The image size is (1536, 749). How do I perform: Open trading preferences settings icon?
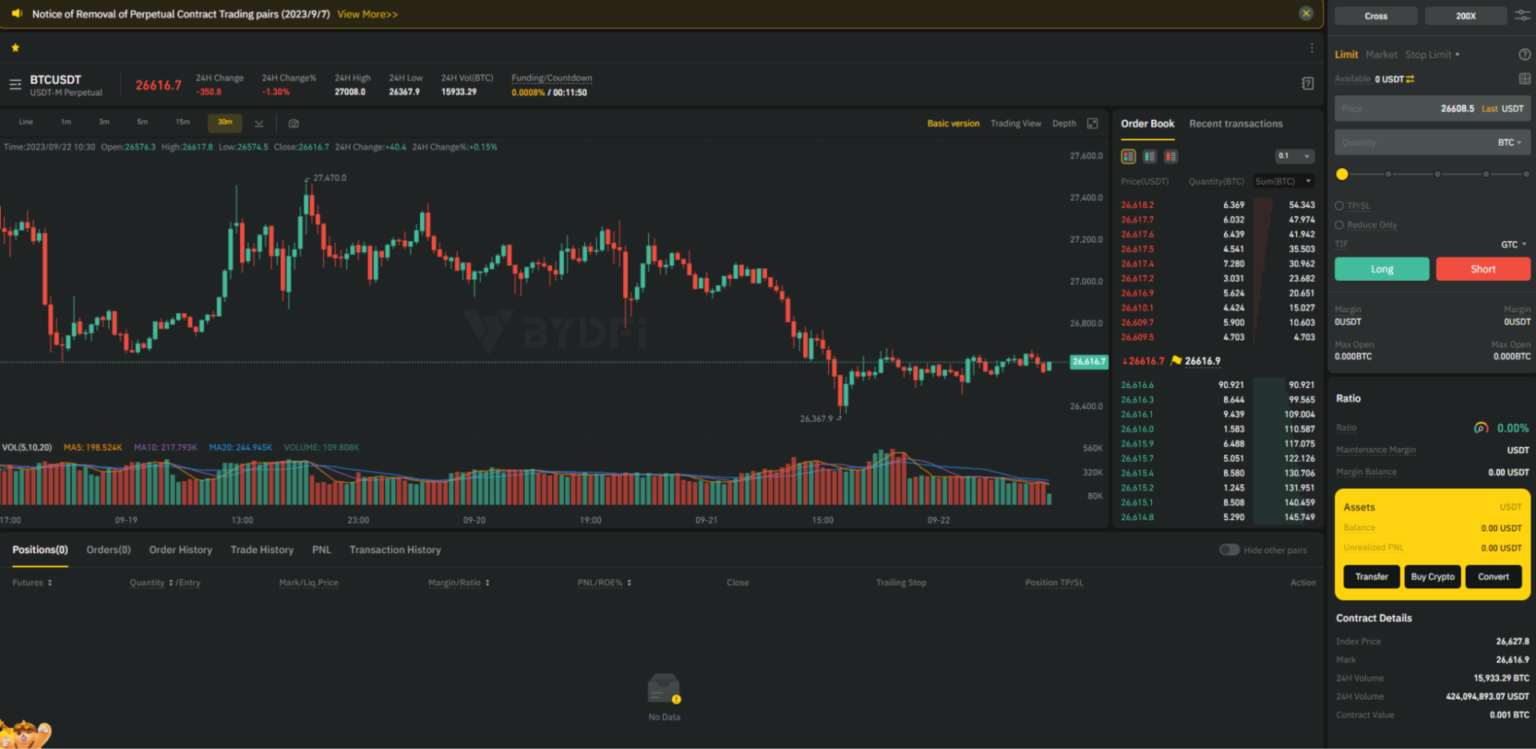[1522, 15]
